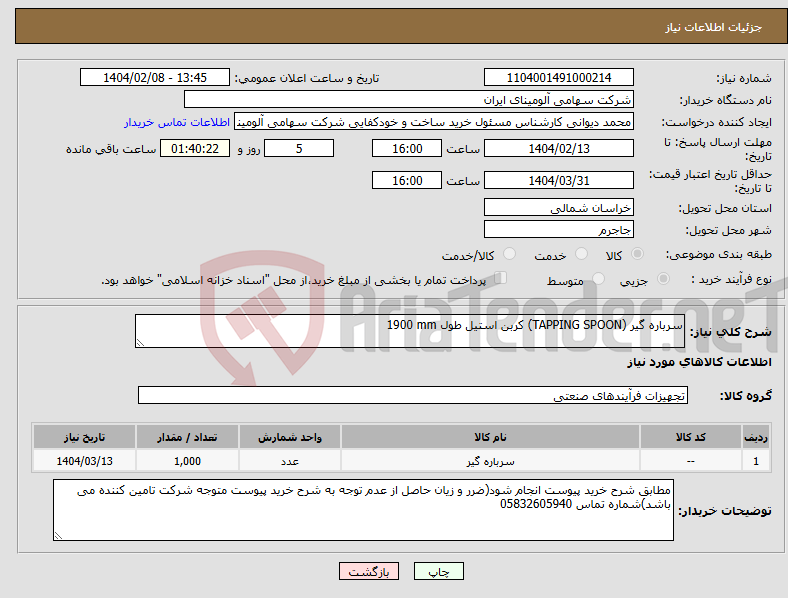Click the بازگشت back button
Viewport: 788px width, 598px height.
[x=369, y=571]
